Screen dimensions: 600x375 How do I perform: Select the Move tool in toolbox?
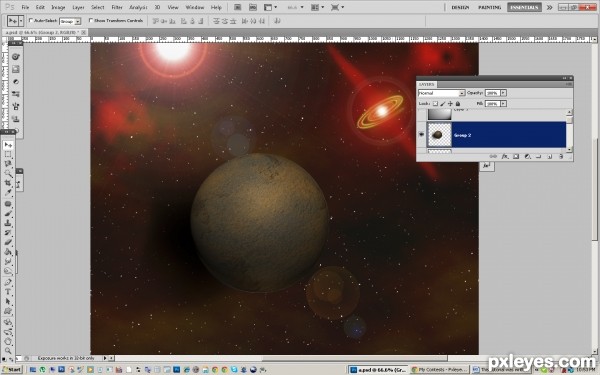(8, 145)
